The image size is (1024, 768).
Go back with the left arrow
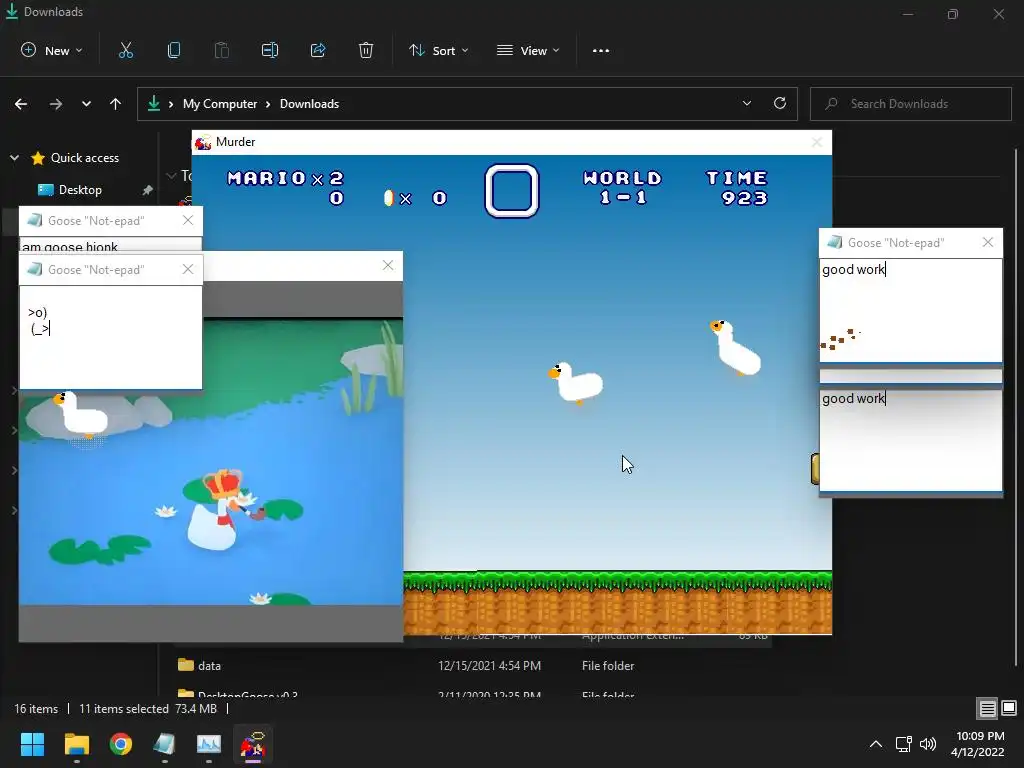pyautogui.click(x=21, y=104)
